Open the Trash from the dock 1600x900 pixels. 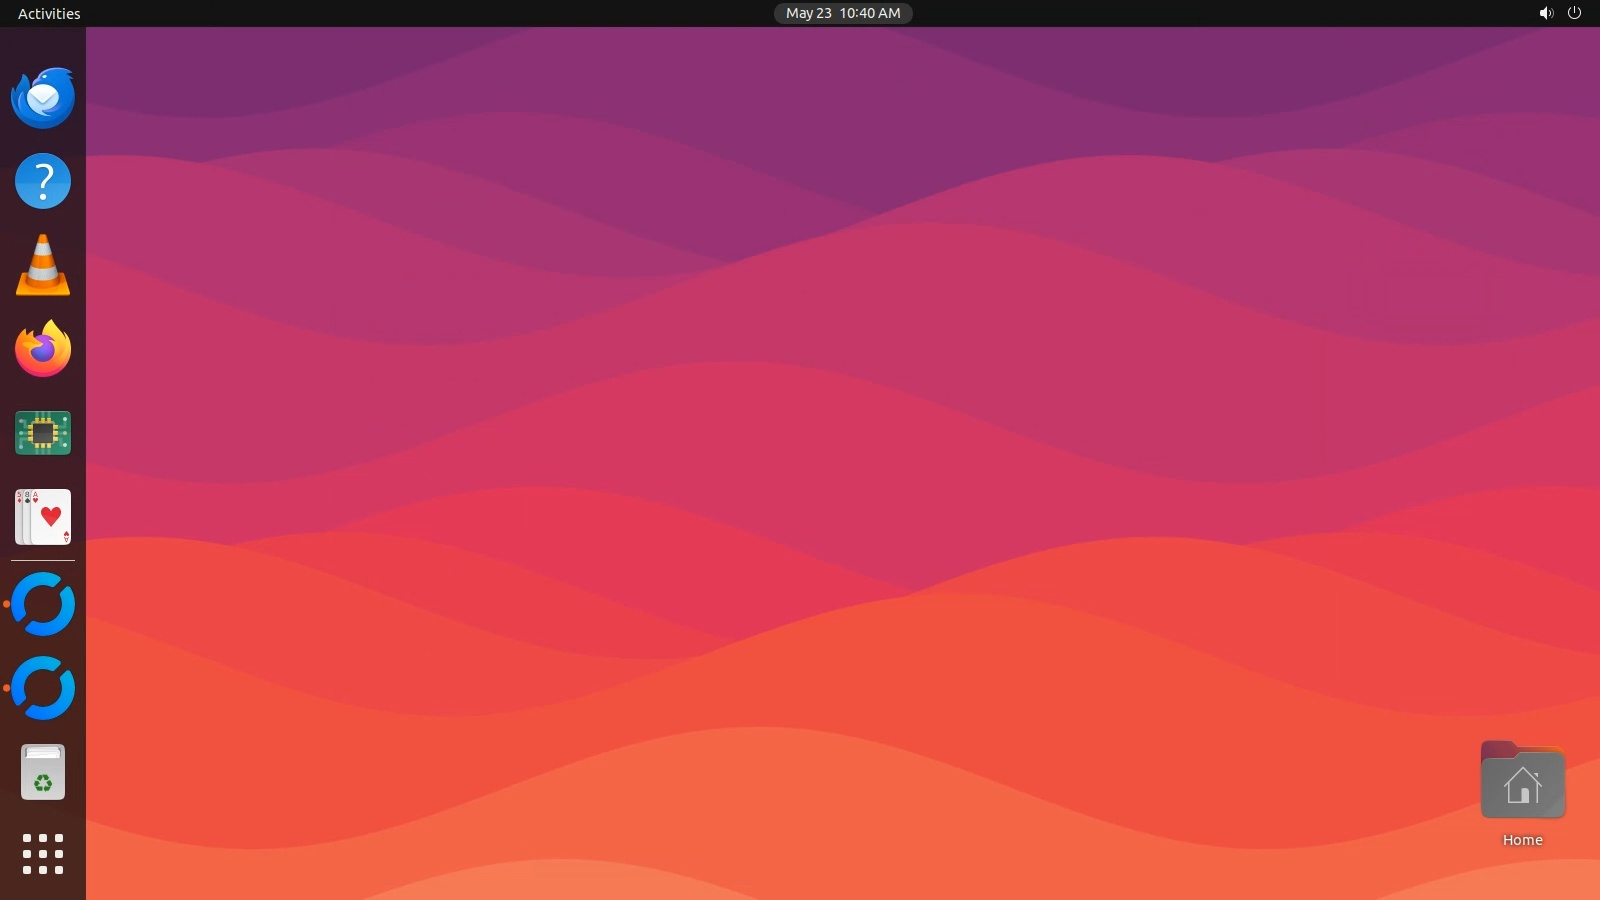(x=43, y=772)
